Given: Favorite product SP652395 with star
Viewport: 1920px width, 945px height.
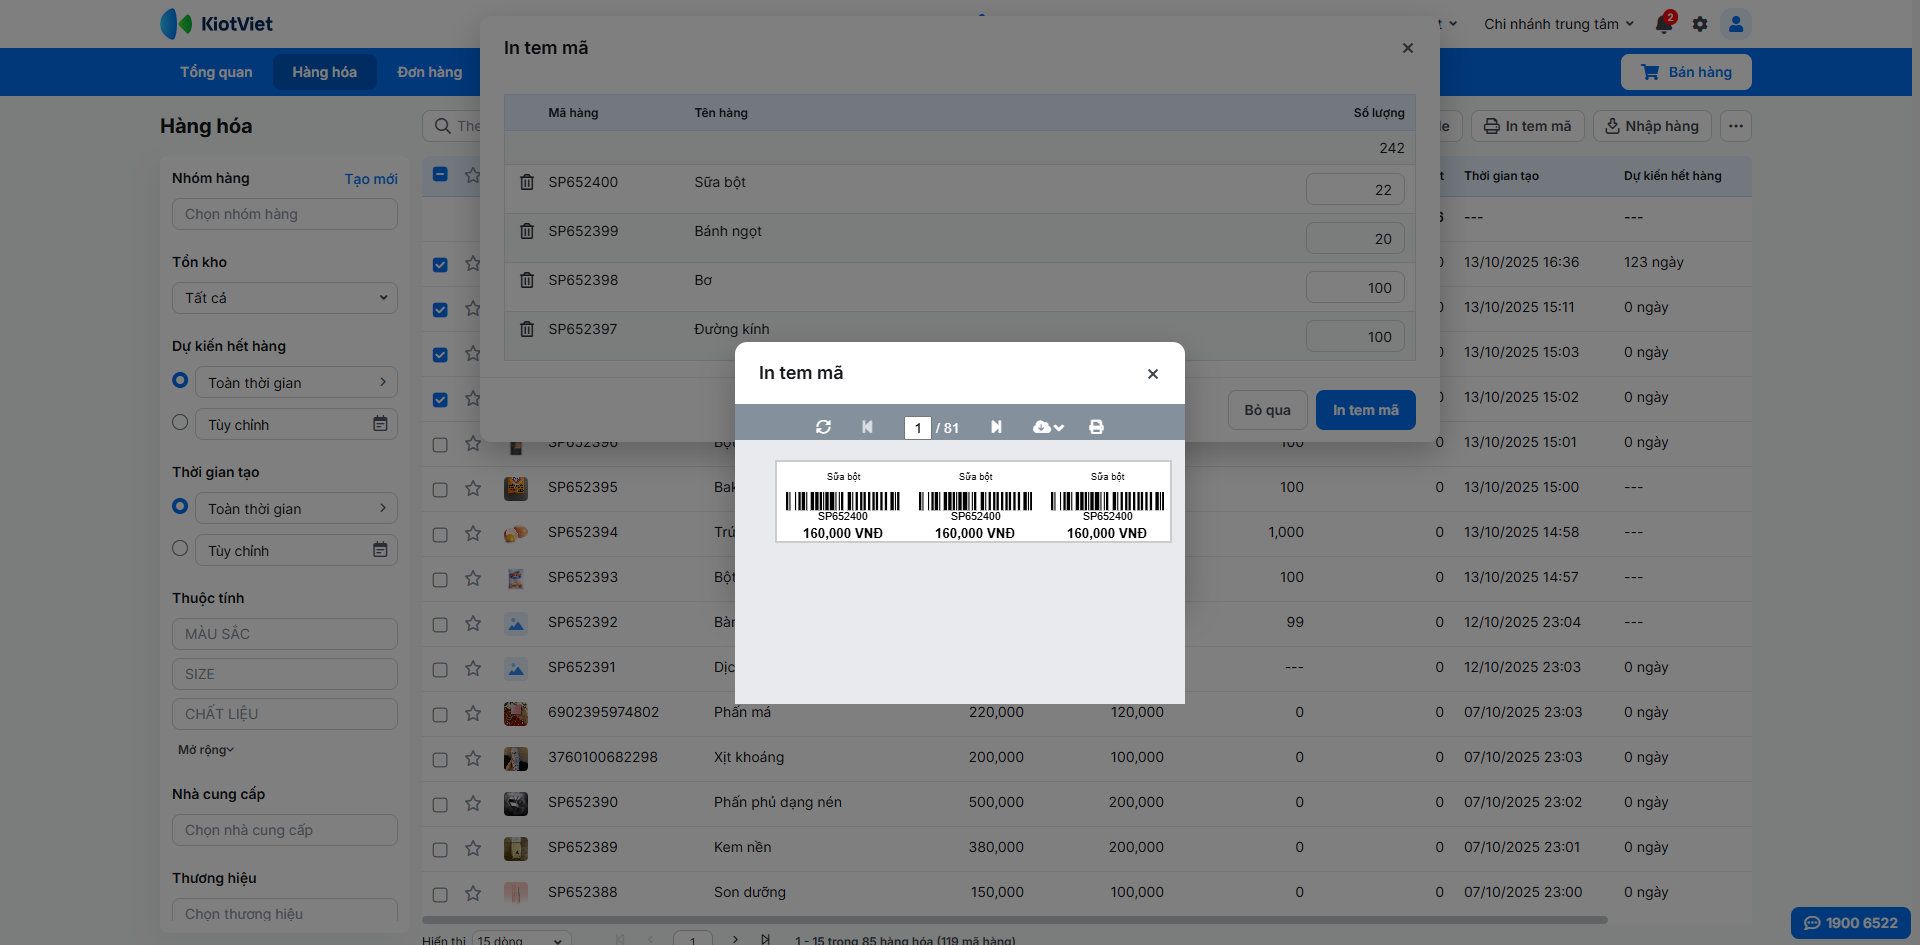Looking at the screenshot, I should [x=473, y=488].
